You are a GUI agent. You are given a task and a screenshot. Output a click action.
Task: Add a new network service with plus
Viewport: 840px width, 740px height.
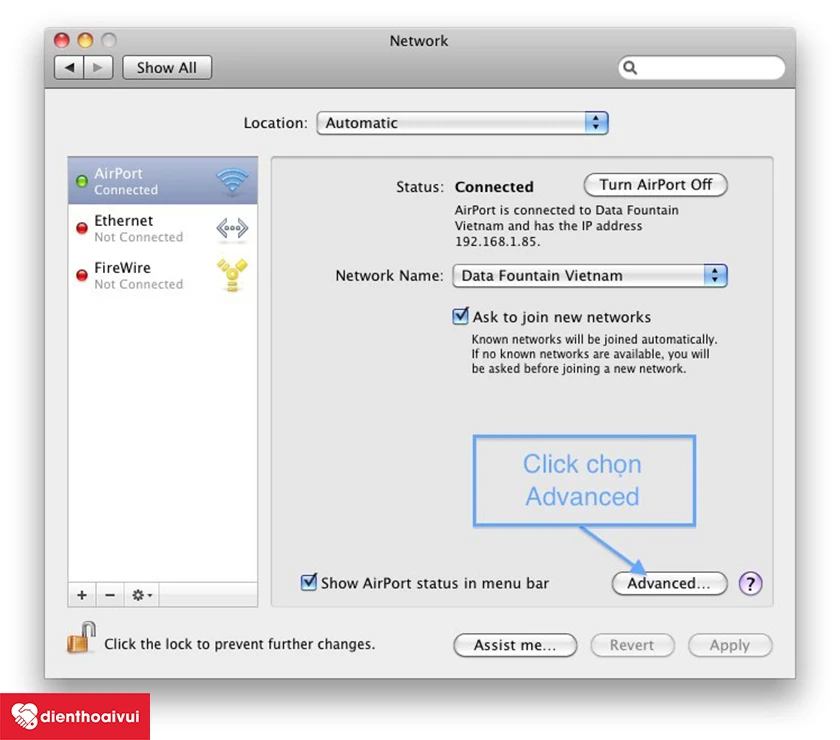click(x=82, y=595)
